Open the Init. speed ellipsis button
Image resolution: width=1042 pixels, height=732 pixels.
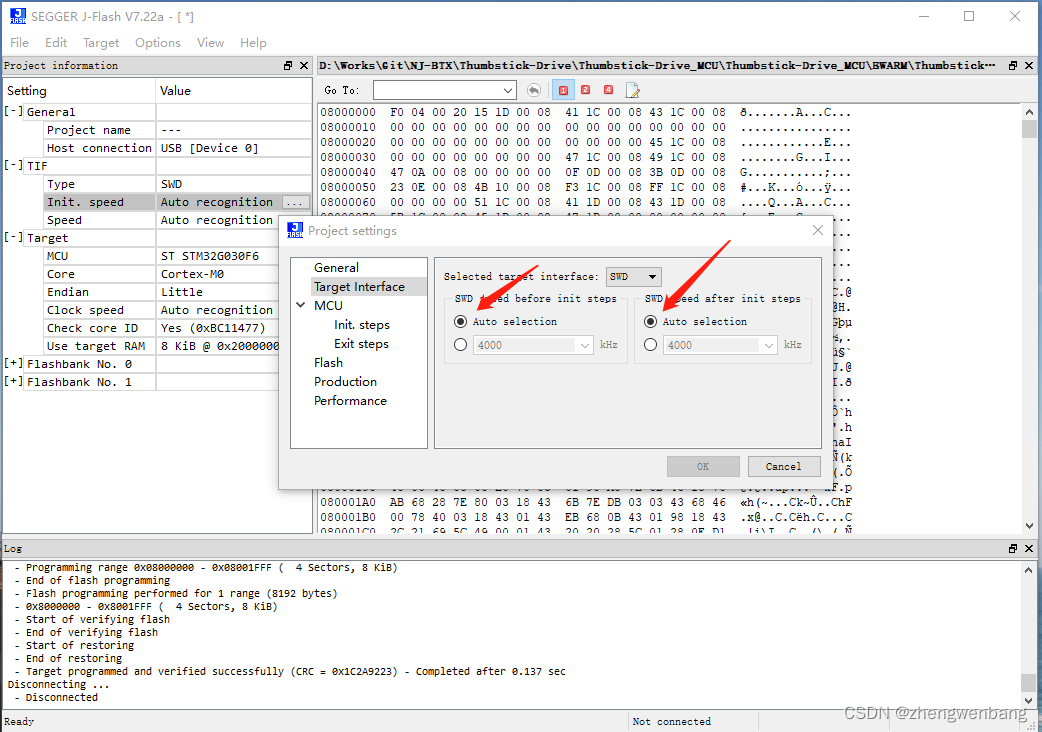[x=295, y=202]
